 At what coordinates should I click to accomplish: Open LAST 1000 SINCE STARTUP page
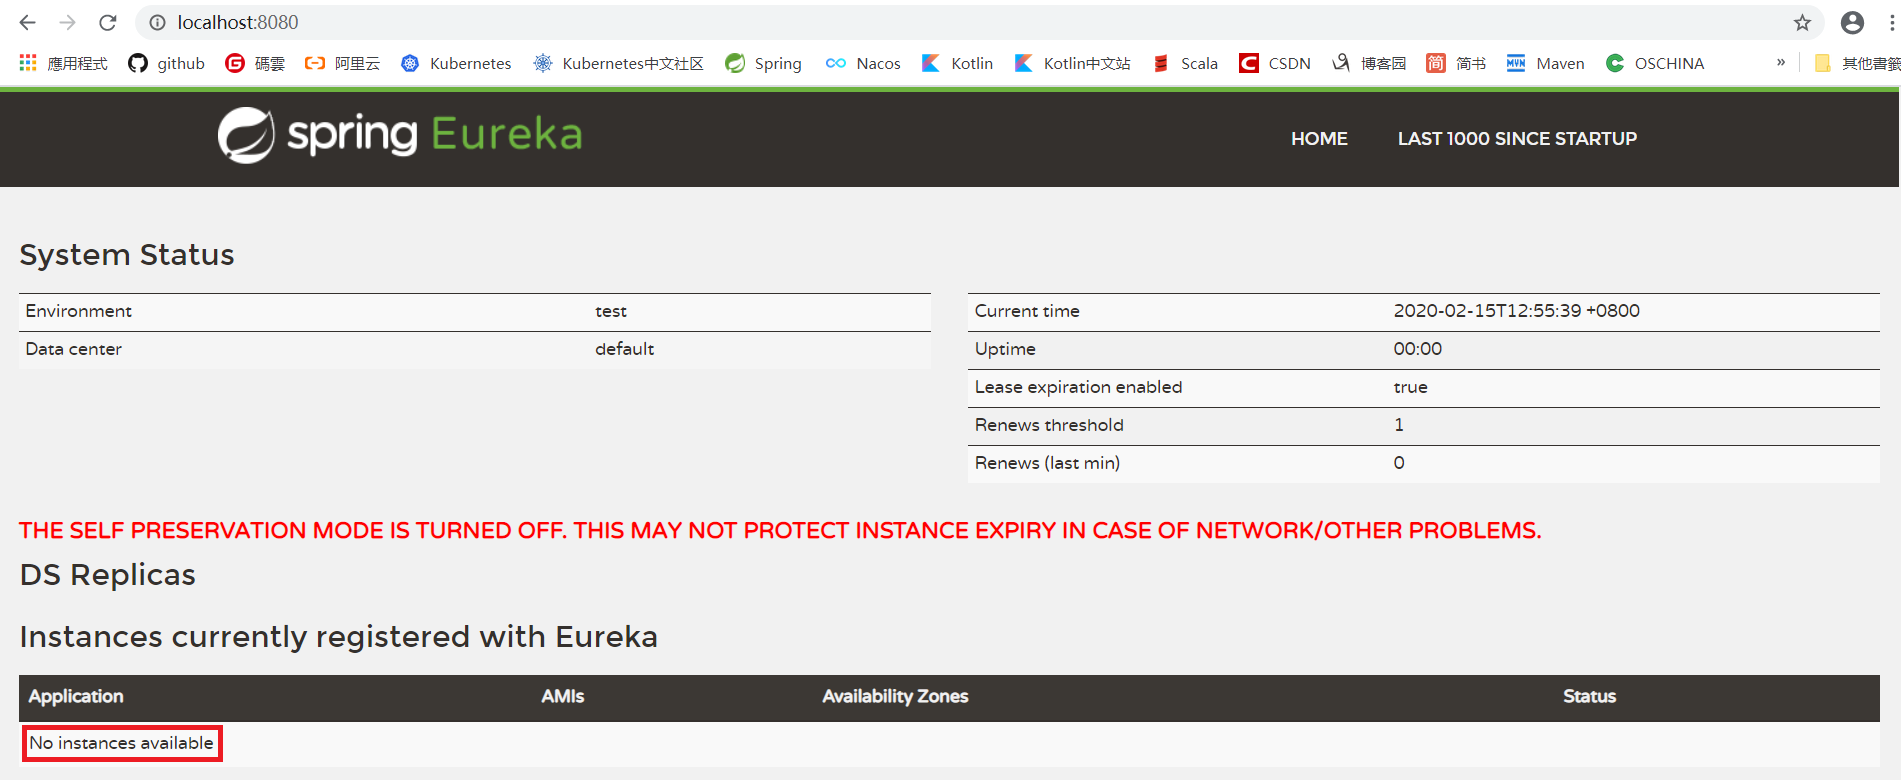point(1517,139)
